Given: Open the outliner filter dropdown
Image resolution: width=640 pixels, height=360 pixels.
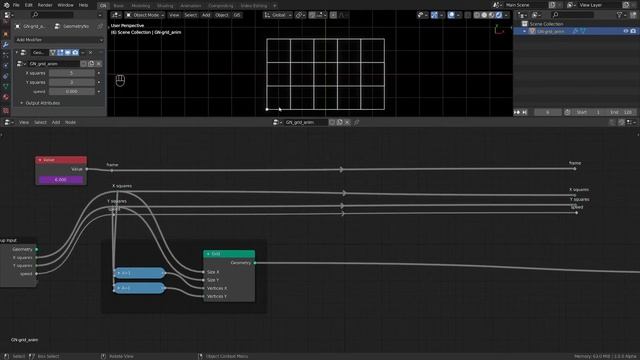Looking at the screenshot, I should tap(622, 15).
